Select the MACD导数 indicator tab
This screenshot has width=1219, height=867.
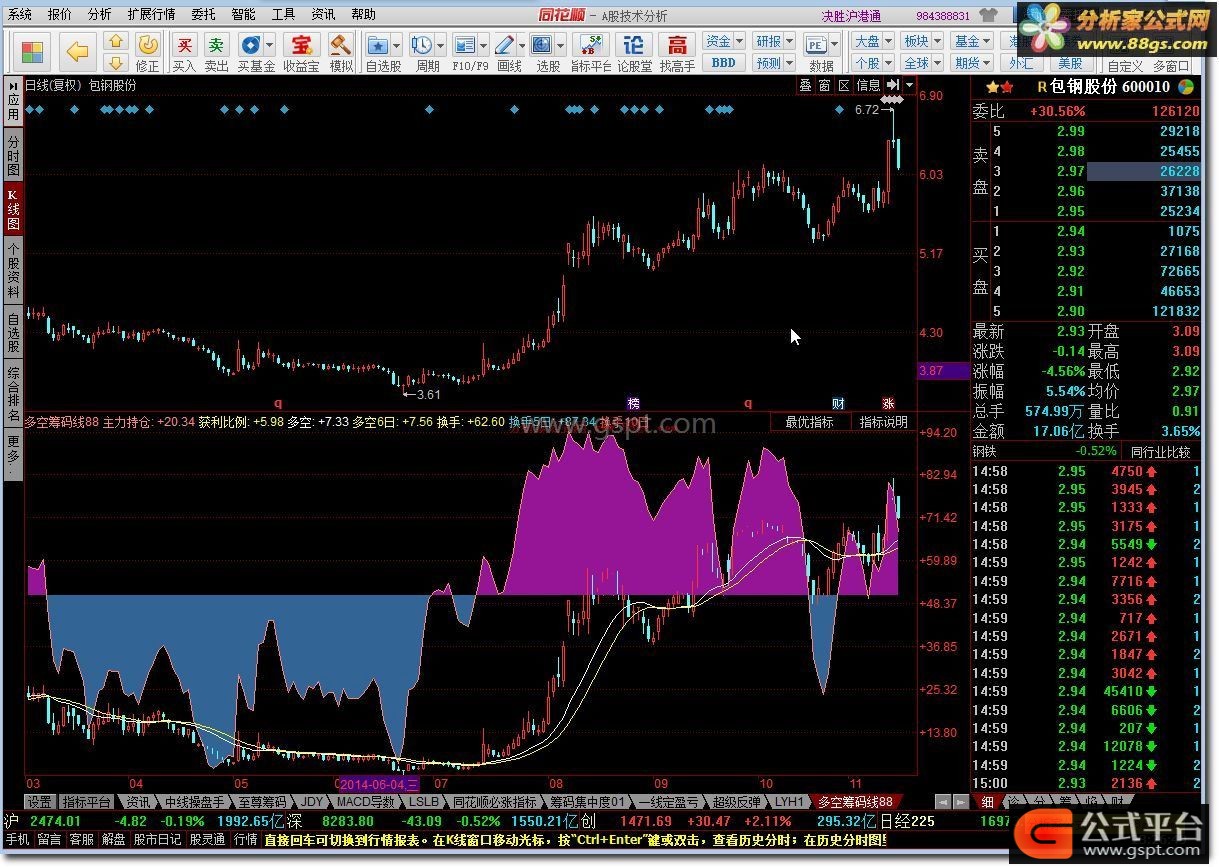pyautogui.click(x=366, y=802)
